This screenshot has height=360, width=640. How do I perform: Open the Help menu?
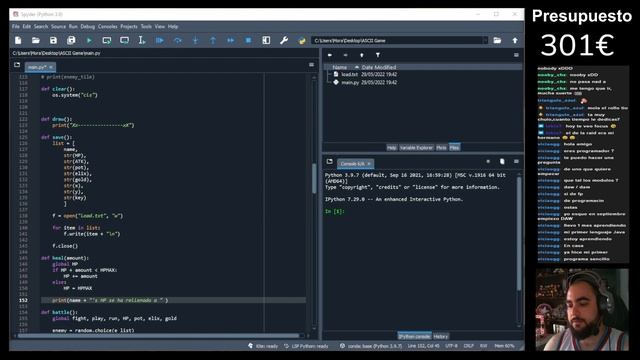[173, 27]
